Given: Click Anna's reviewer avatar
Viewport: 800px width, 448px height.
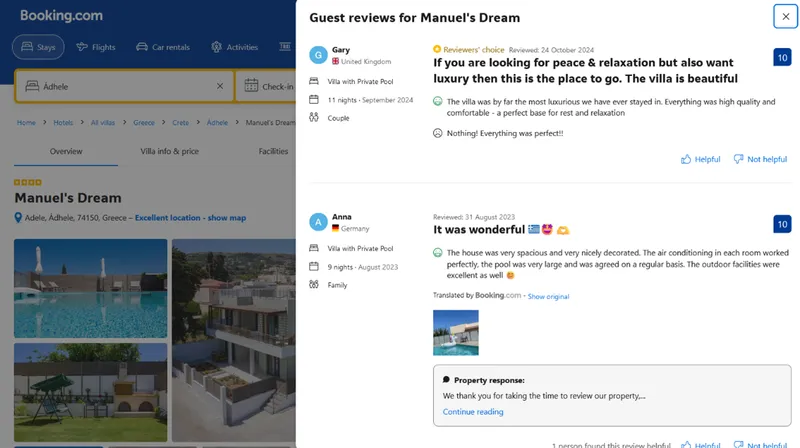Looking at the screenshot, I should 318,222.
